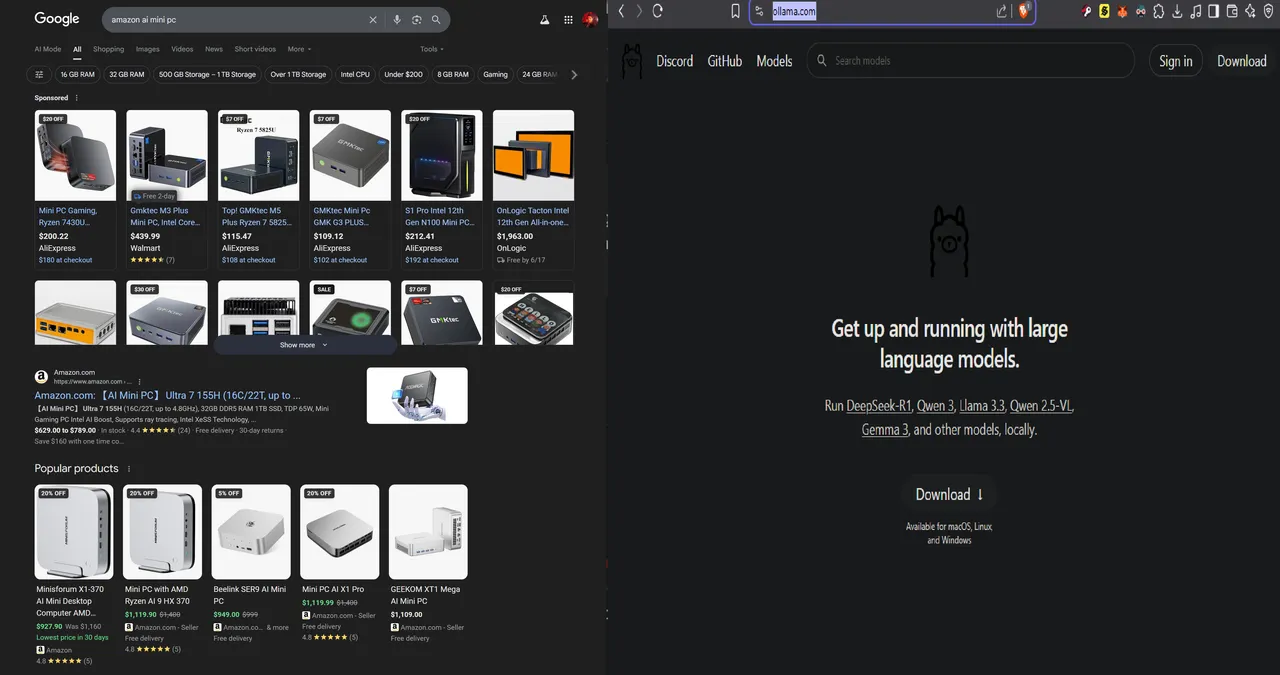Switch to Short videos tab

pos(255,49)
